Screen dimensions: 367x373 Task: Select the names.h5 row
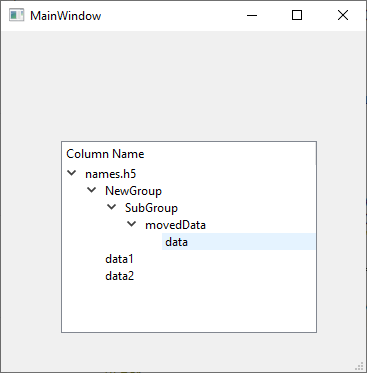tap(111, 174)
